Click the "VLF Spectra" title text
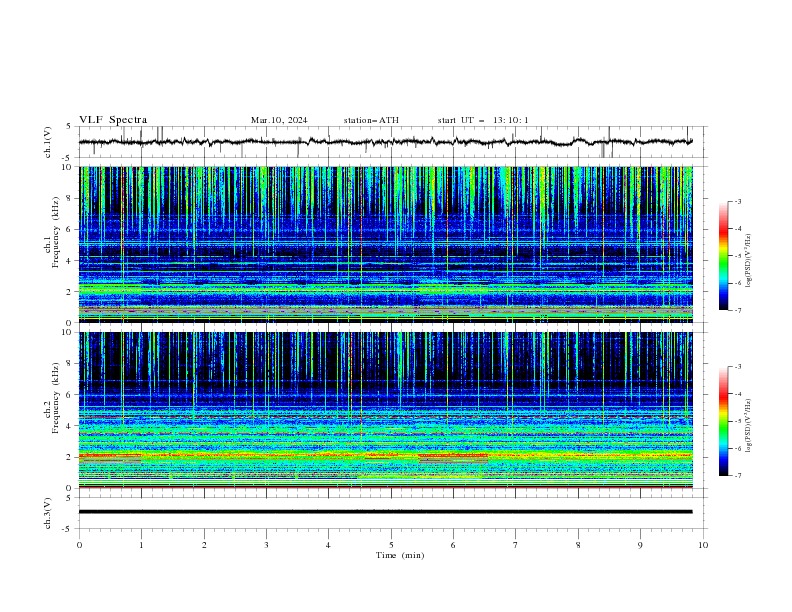792x612 pixels. coord(113,120)
